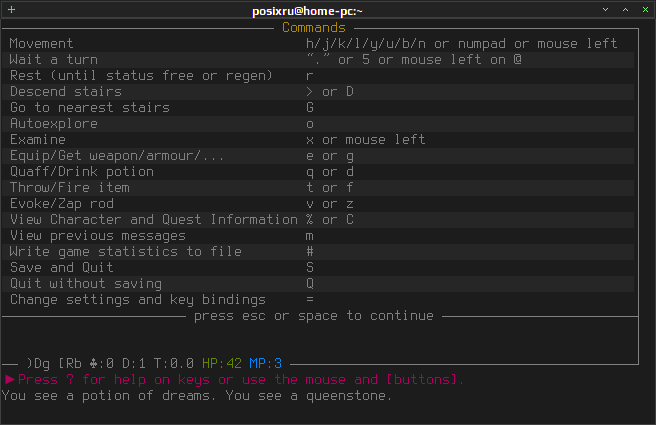This screenshot has height=425, width=656.
Task: Click the downward chevron in the title bar
Action: pyautogui.click(x=605, y=9)
